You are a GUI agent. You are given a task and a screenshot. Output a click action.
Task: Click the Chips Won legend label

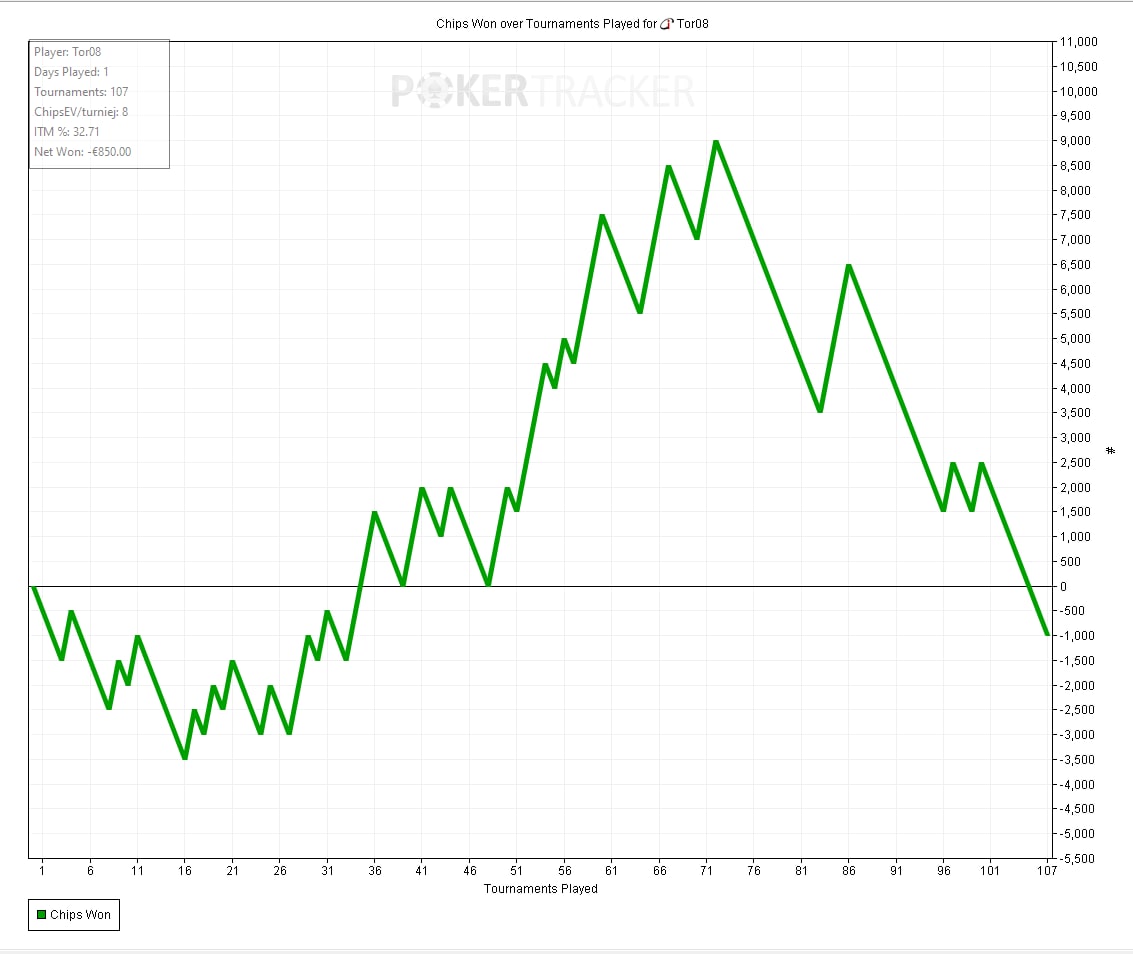coord(80,914)
